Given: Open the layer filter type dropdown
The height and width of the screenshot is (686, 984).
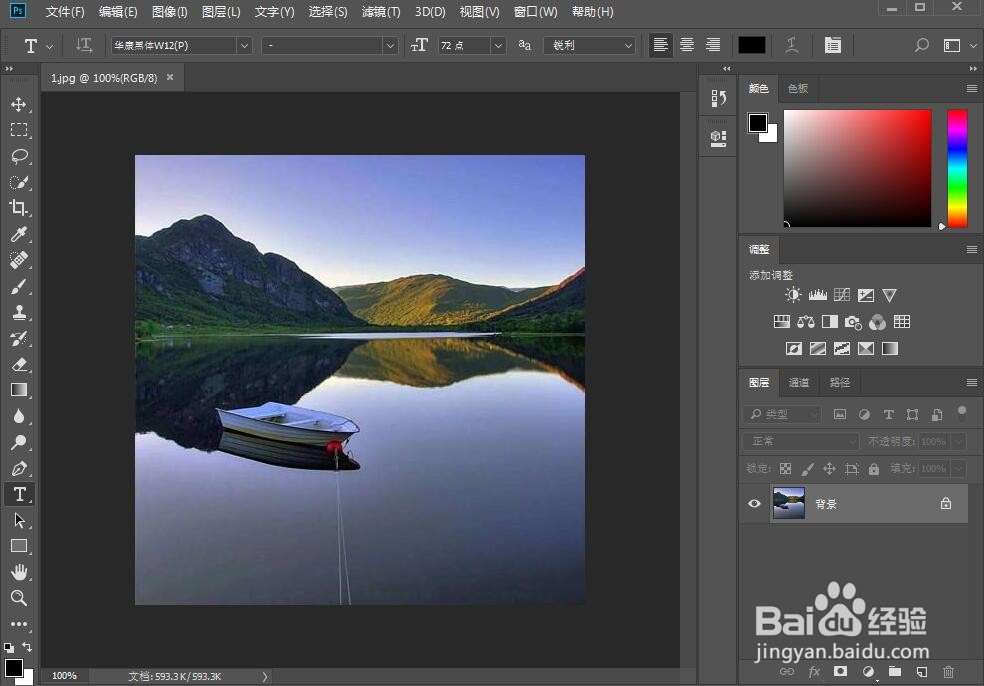Looking at the screenshot, I should point(782,414).
